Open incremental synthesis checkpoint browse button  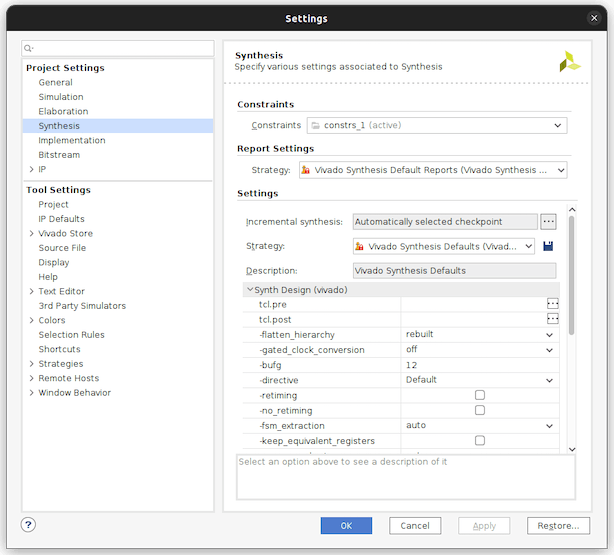[x=548, y=222]
